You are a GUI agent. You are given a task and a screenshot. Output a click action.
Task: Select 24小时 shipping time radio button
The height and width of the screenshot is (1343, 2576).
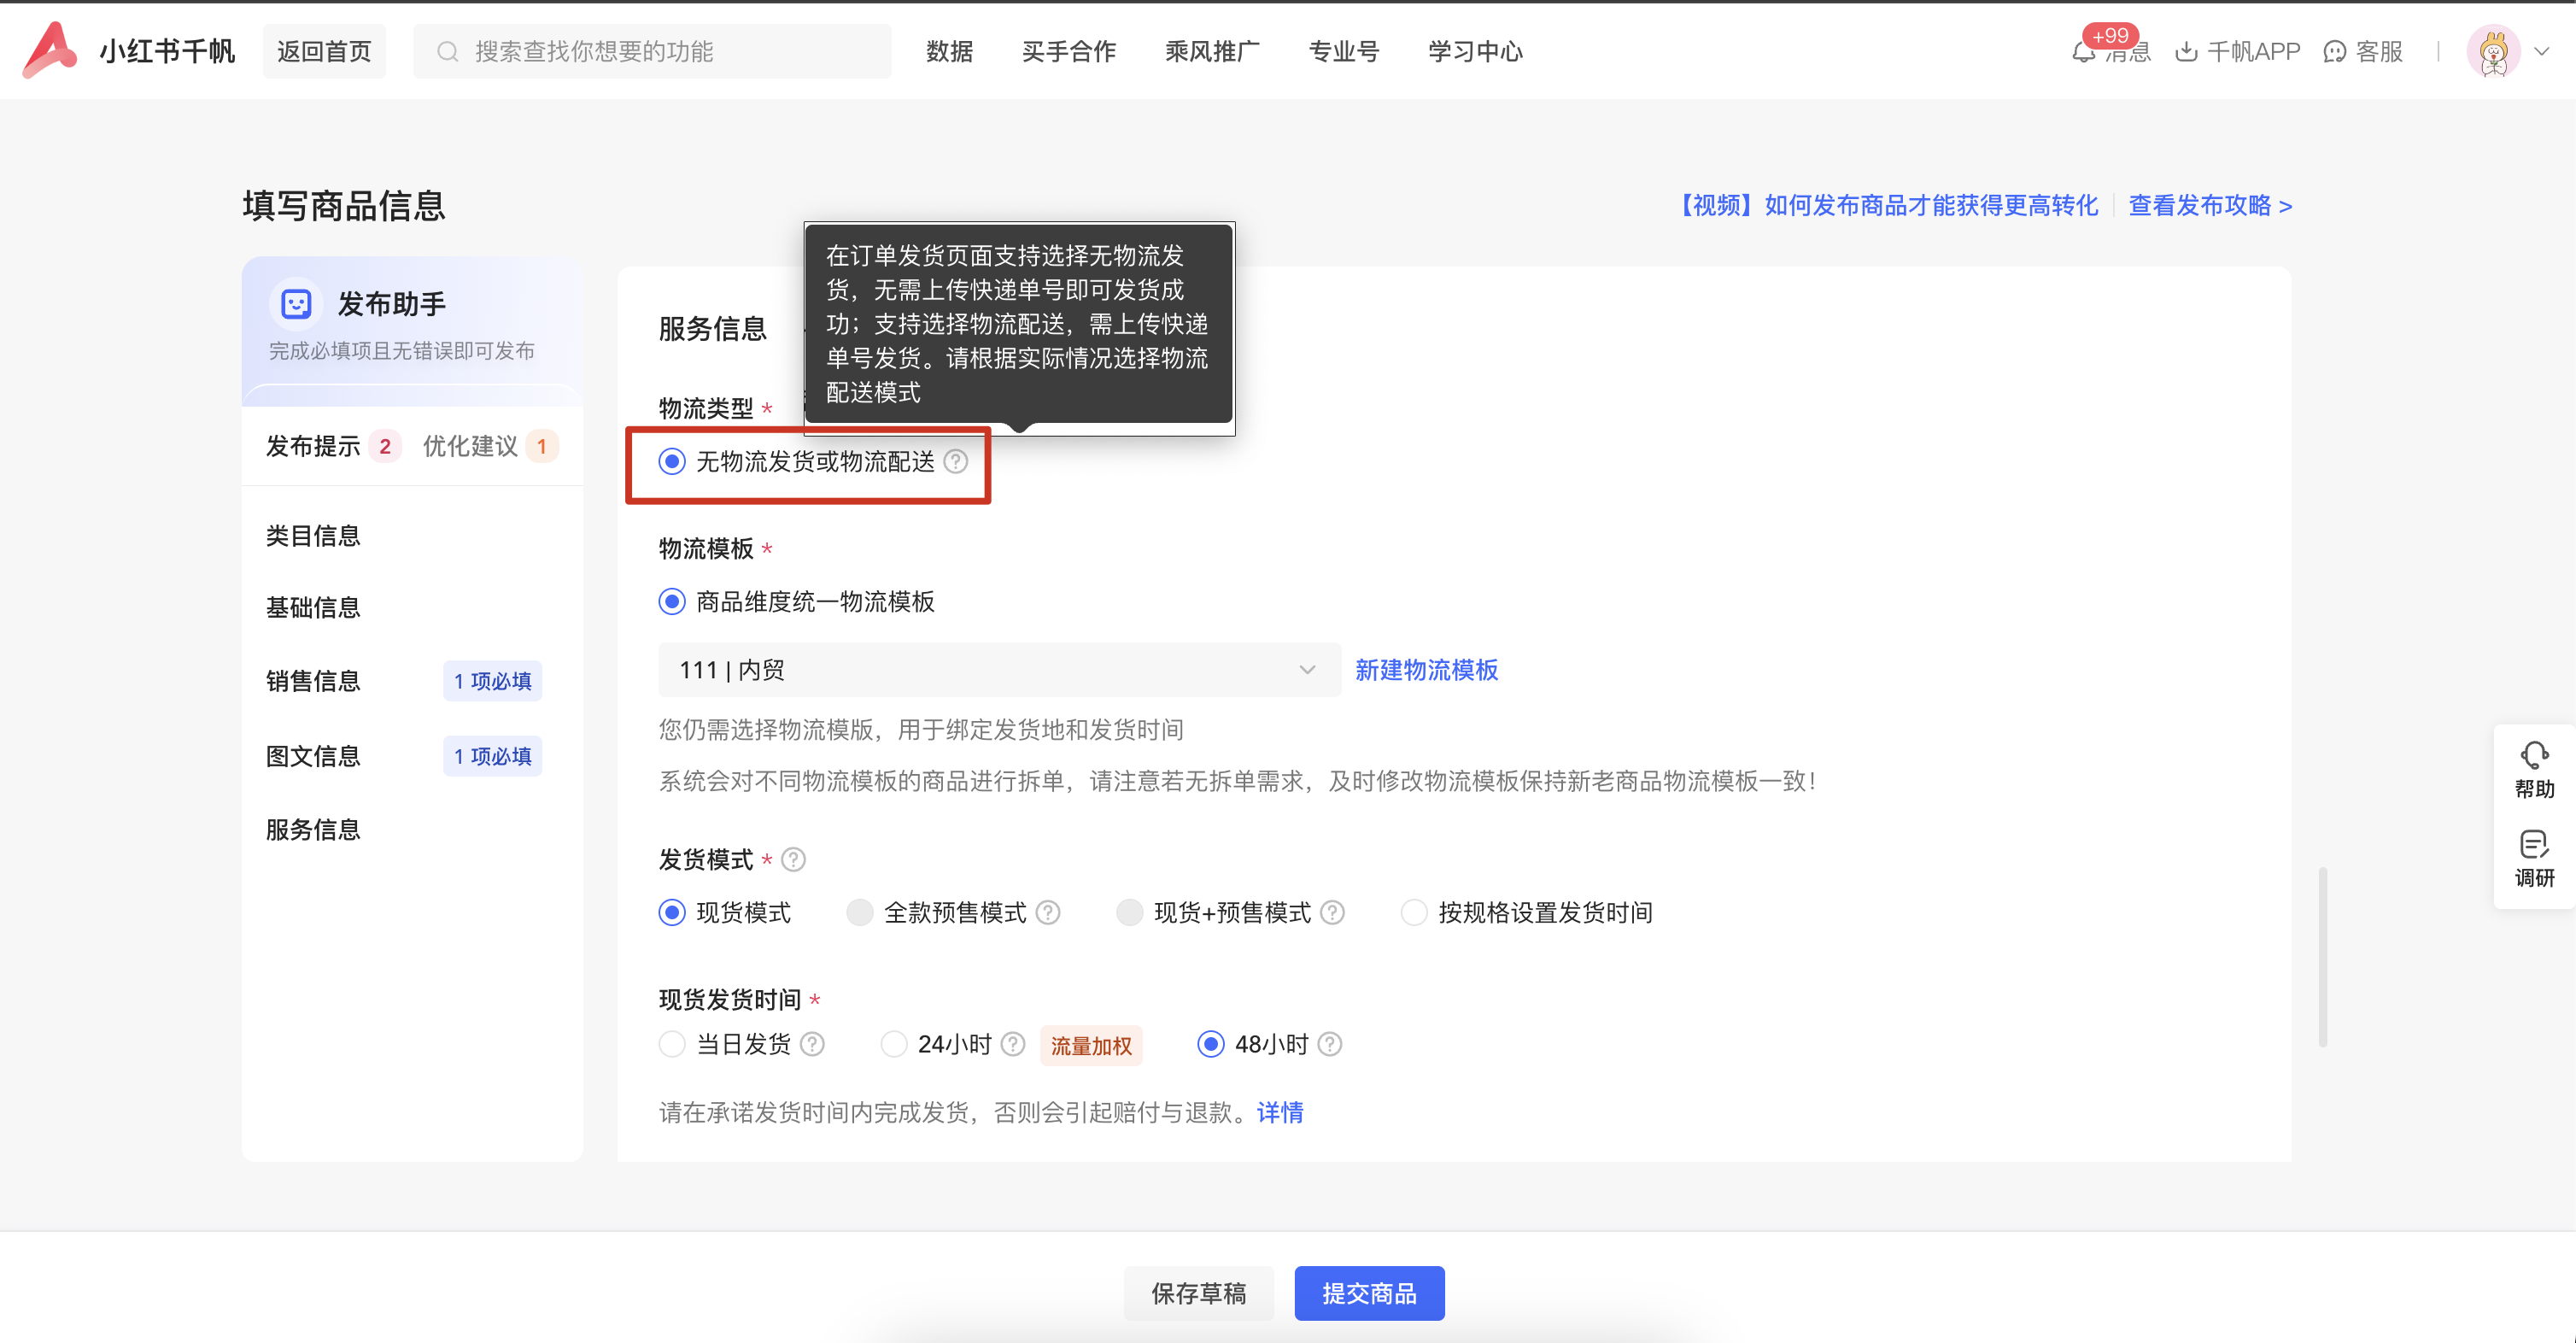pos(894,1044)
